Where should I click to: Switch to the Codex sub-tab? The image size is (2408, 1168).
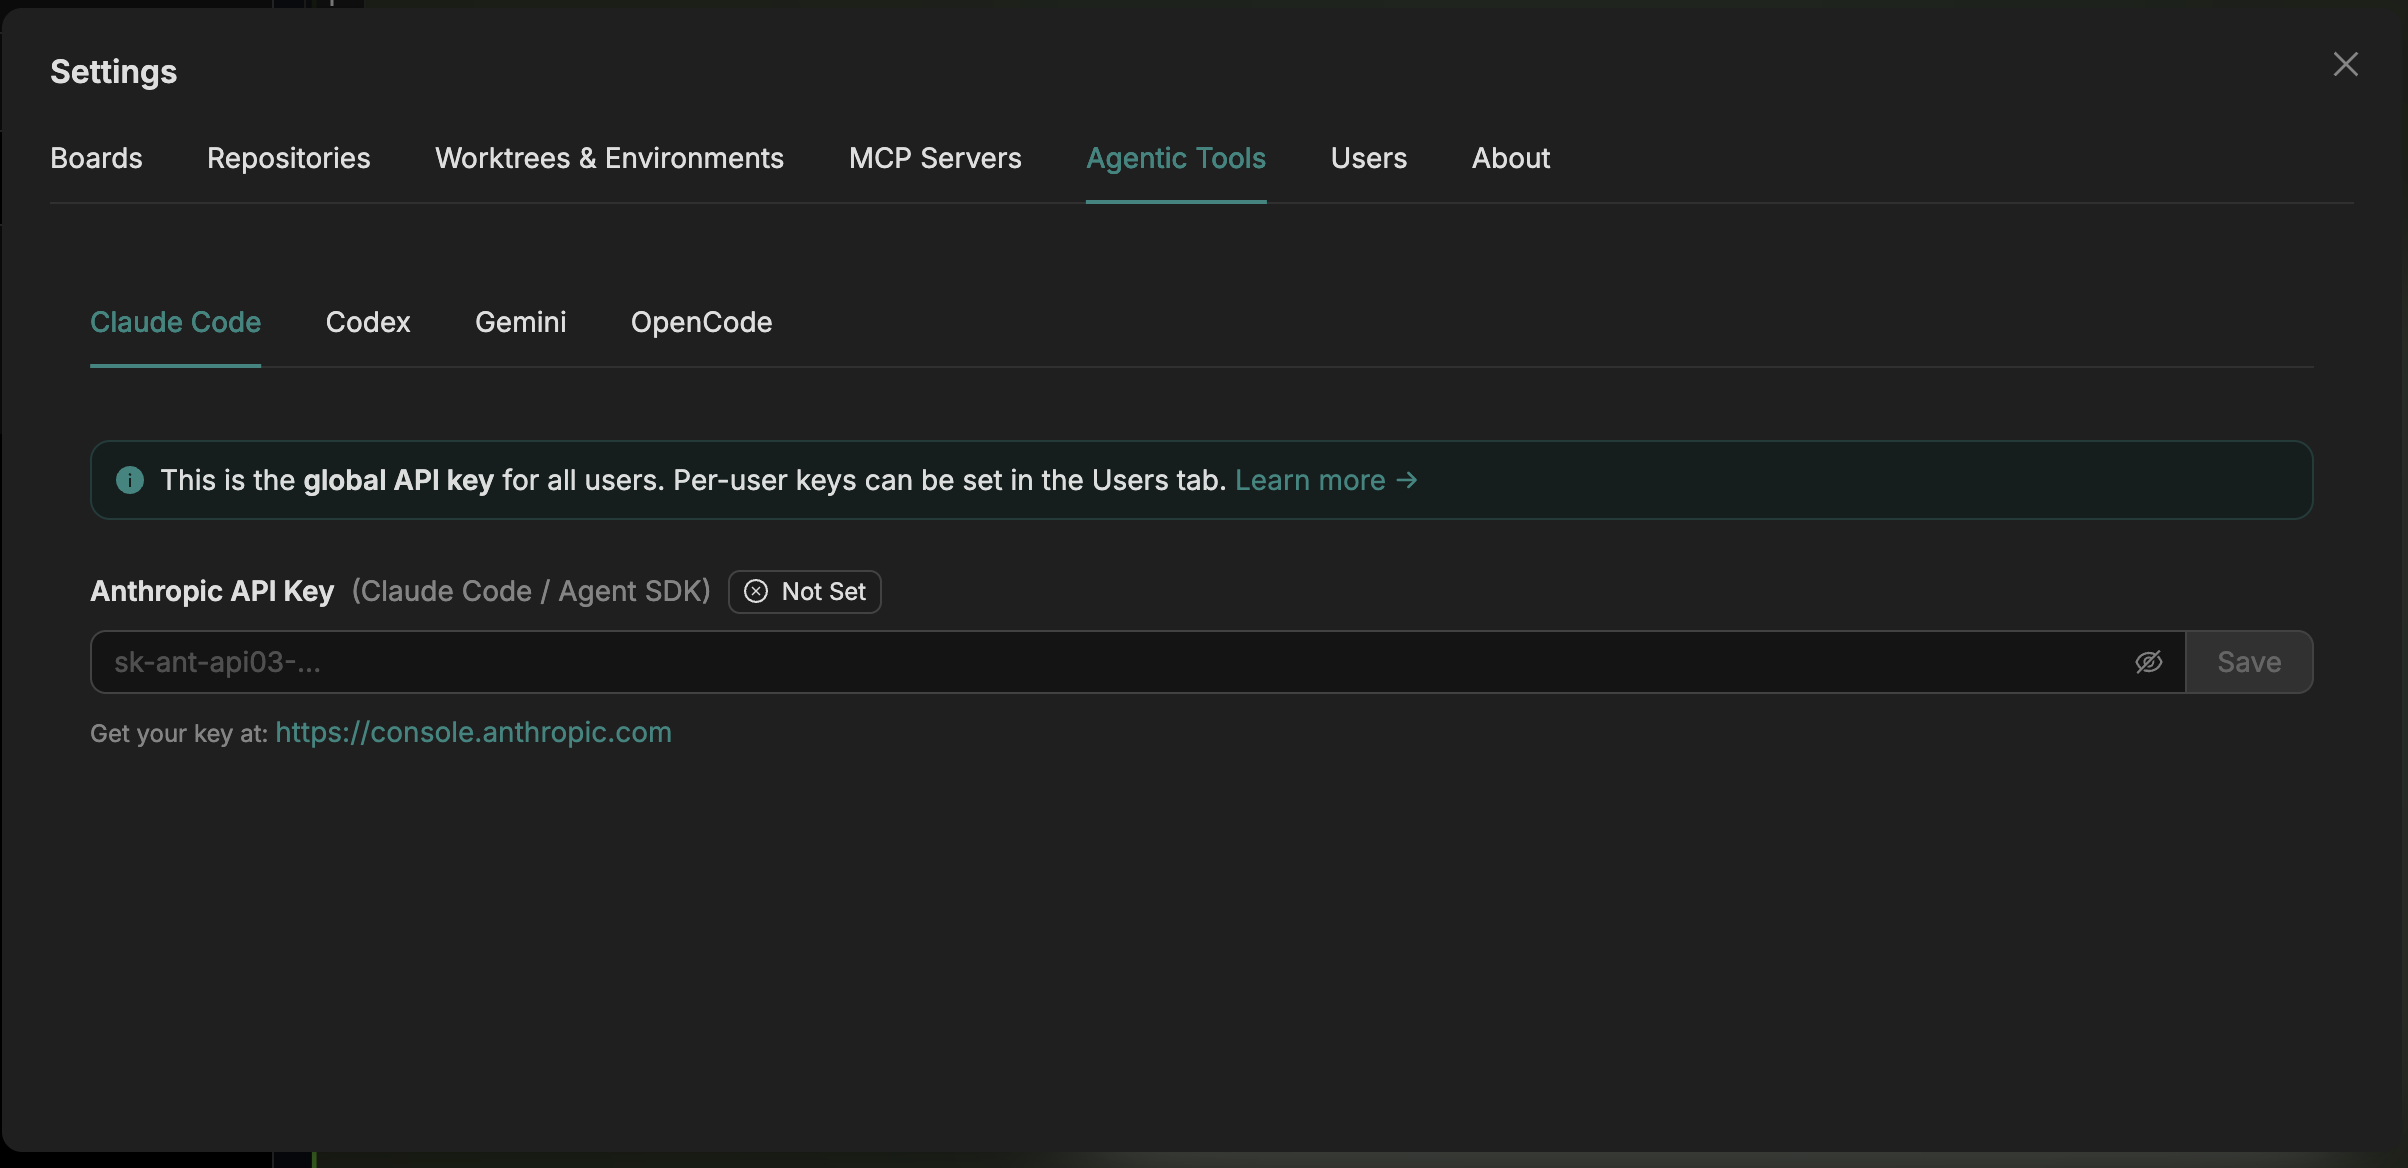click(x=368, y=322)
